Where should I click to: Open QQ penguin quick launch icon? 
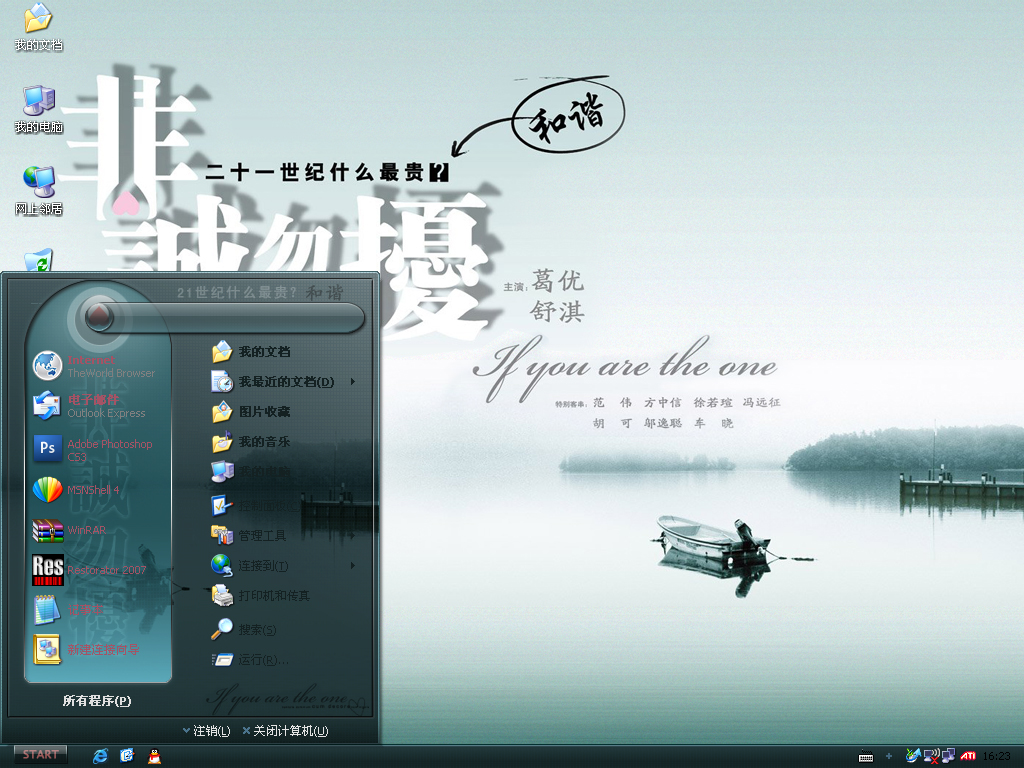(x=154, y=756)
